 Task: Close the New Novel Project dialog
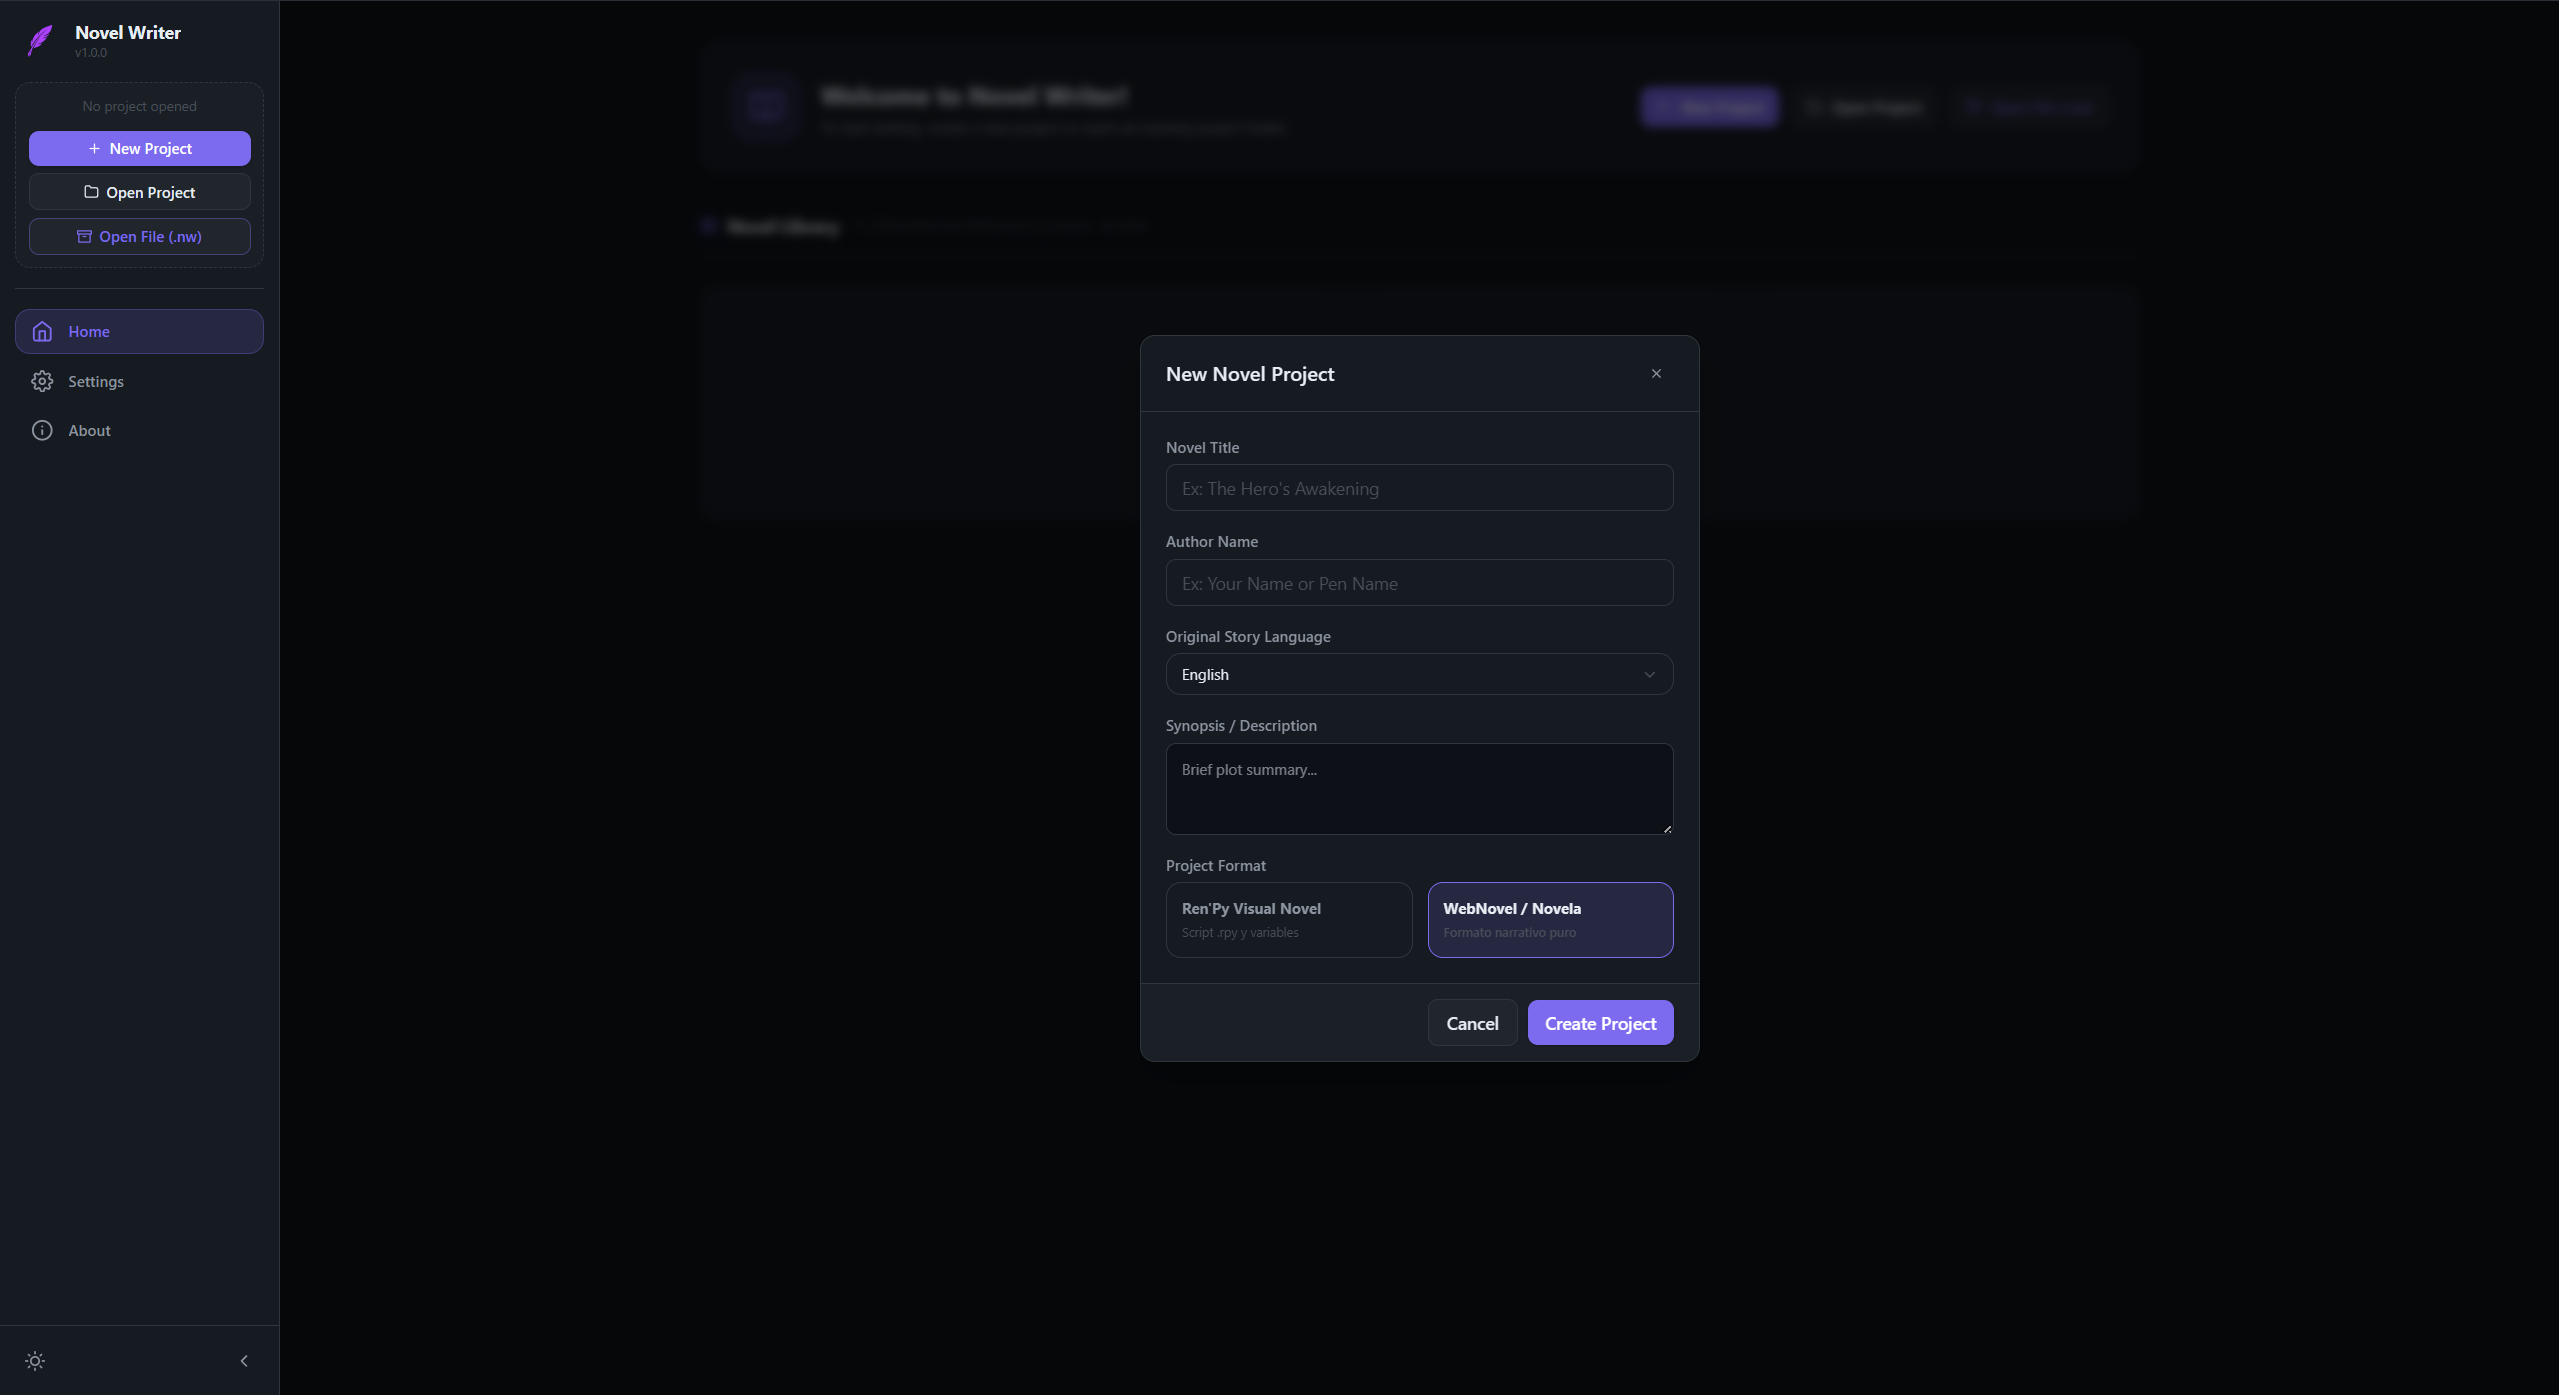tap(1656, 373)
